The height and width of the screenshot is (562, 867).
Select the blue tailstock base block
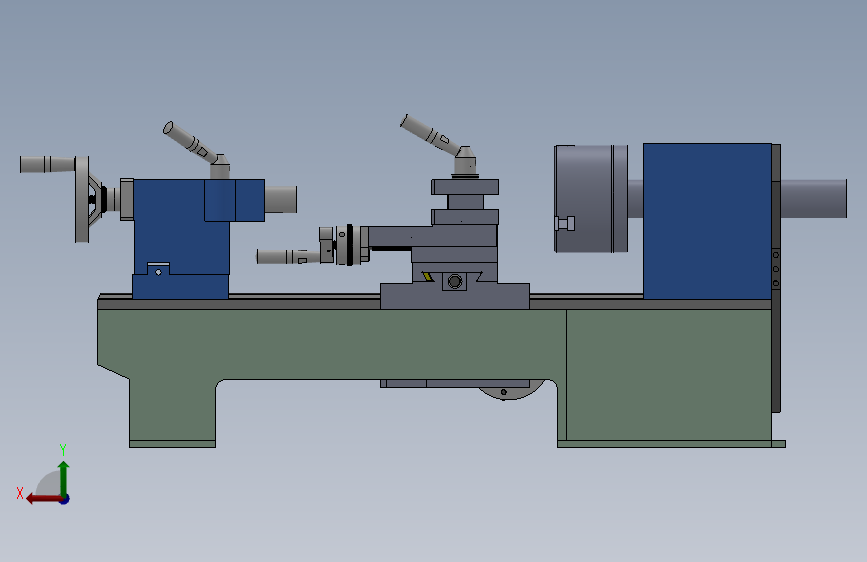(x=180, y=287)
